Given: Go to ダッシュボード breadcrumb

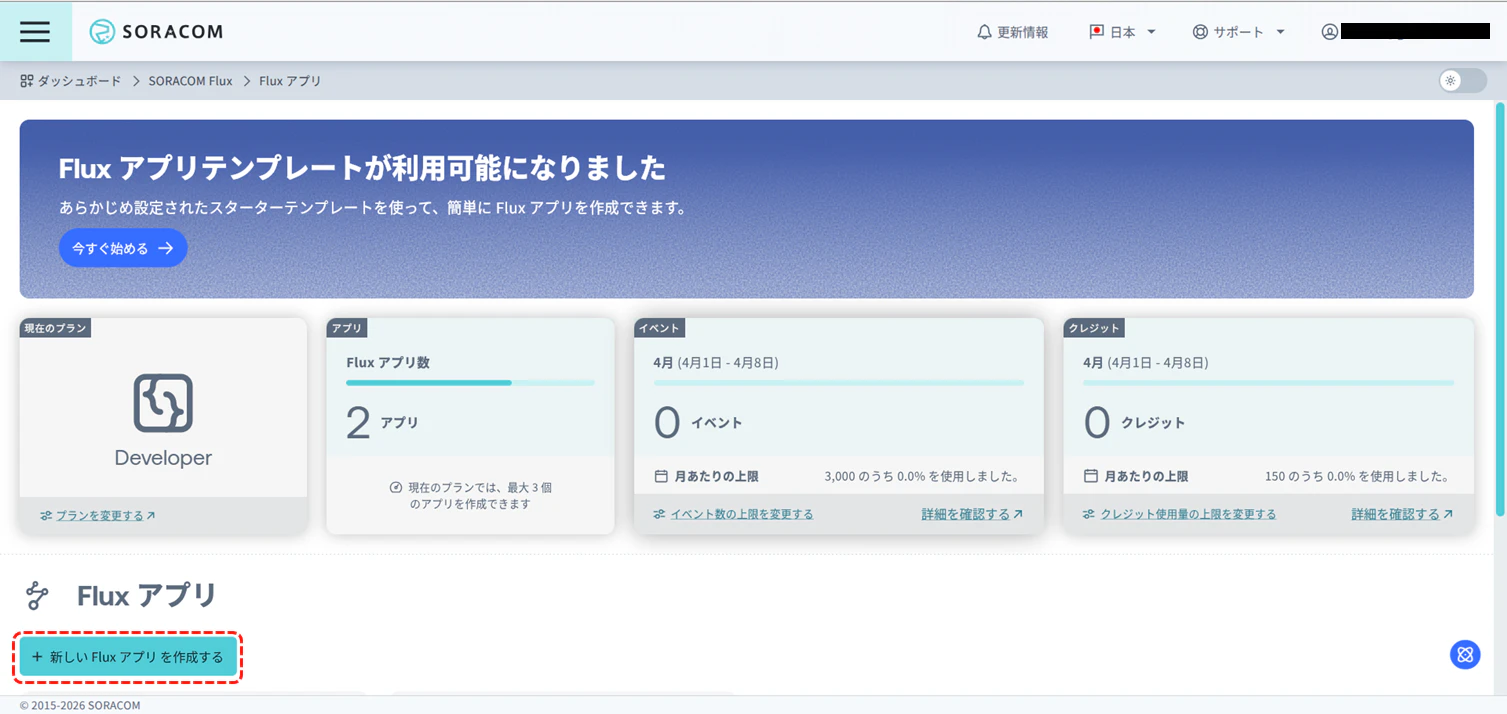Looking at the screenshot, I should [70, 81].
